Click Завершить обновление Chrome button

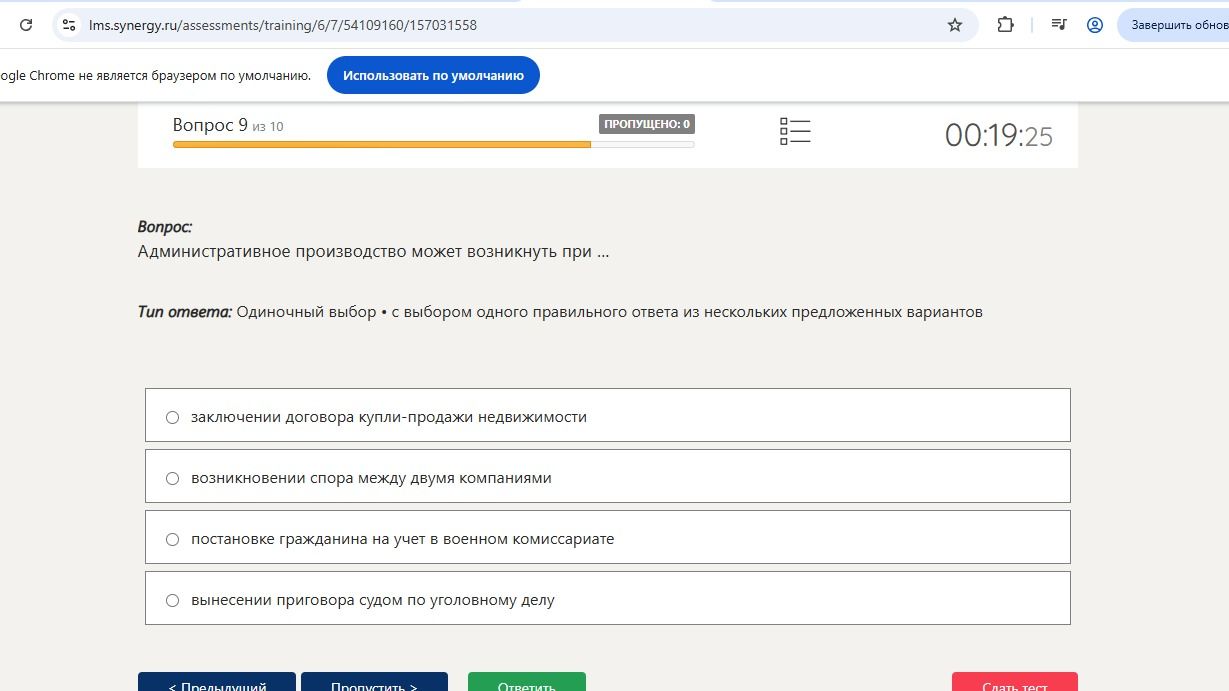click(1173, 25)
